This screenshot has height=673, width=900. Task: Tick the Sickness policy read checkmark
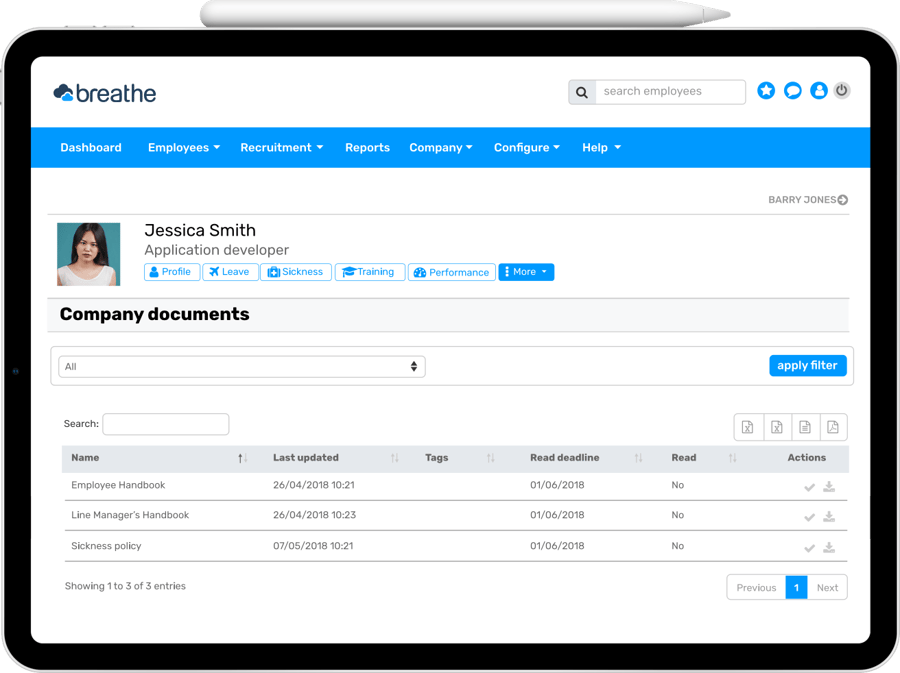[x=810, y=548]
